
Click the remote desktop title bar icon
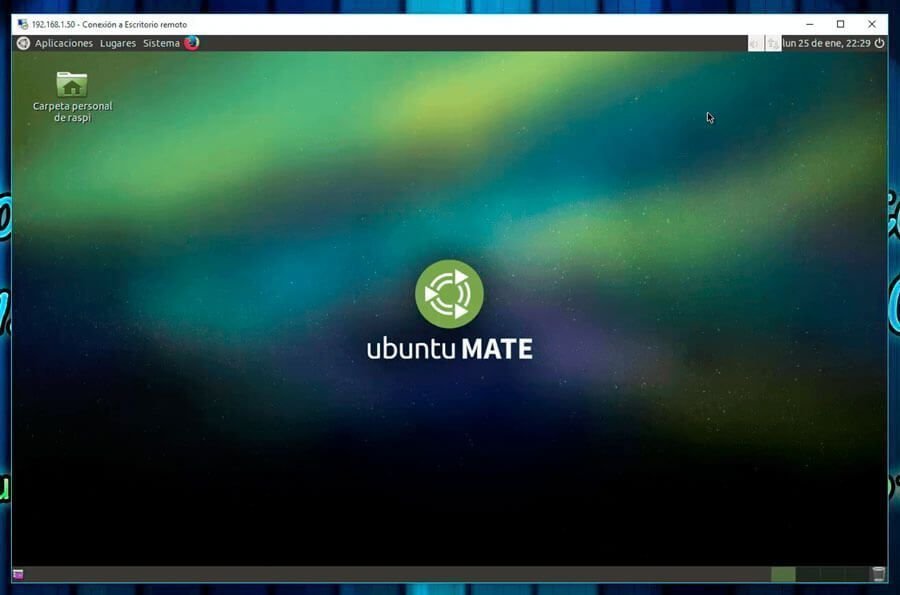click(x=23, y=25)
